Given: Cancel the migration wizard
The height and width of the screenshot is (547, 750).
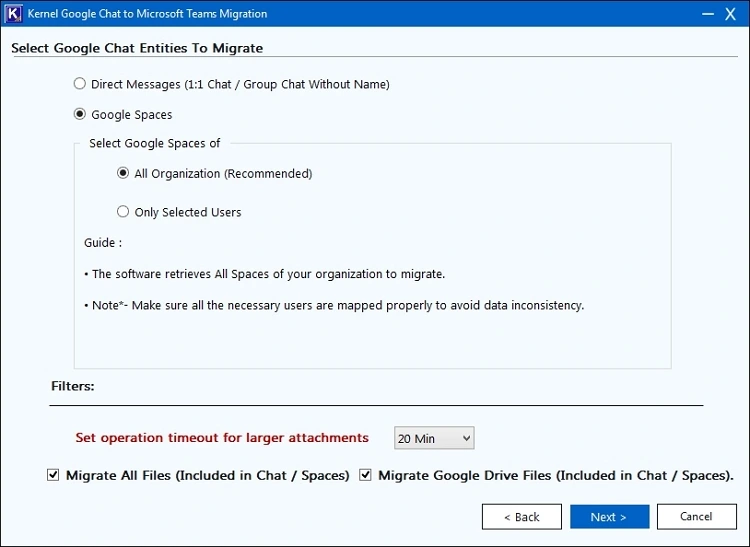Looking at the screenshot, I should tap(695, 516).
